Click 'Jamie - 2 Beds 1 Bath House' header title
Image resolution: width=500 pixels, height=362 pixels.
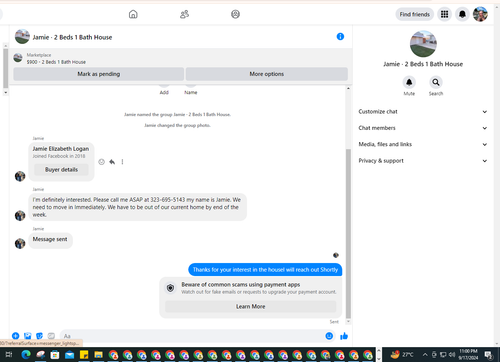[x=72, y=37]
